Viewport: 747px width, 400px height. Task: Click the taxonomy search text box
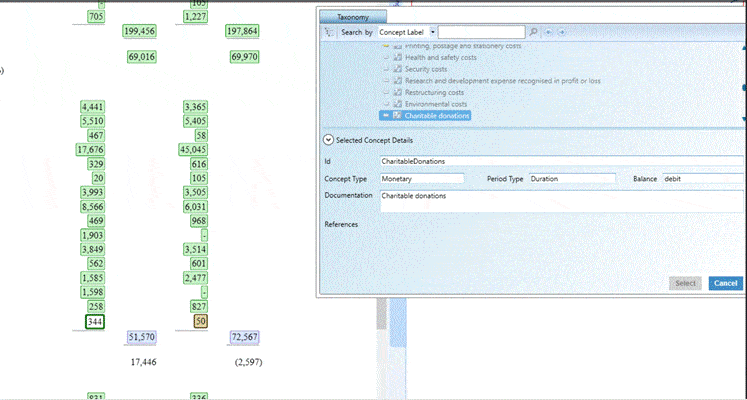tap(482, 32)
